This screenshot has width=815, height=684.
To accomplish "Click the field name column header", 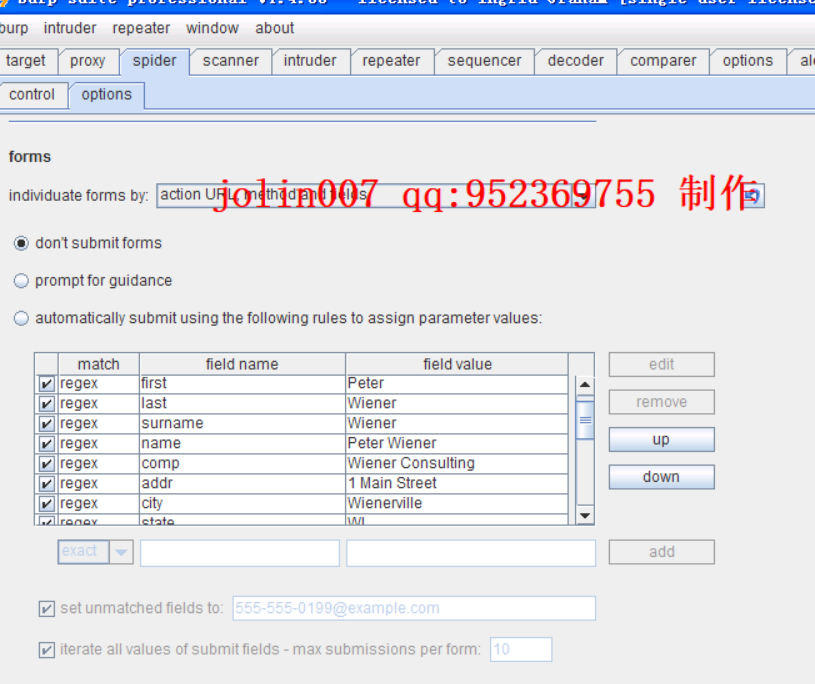I will point(242,364).
